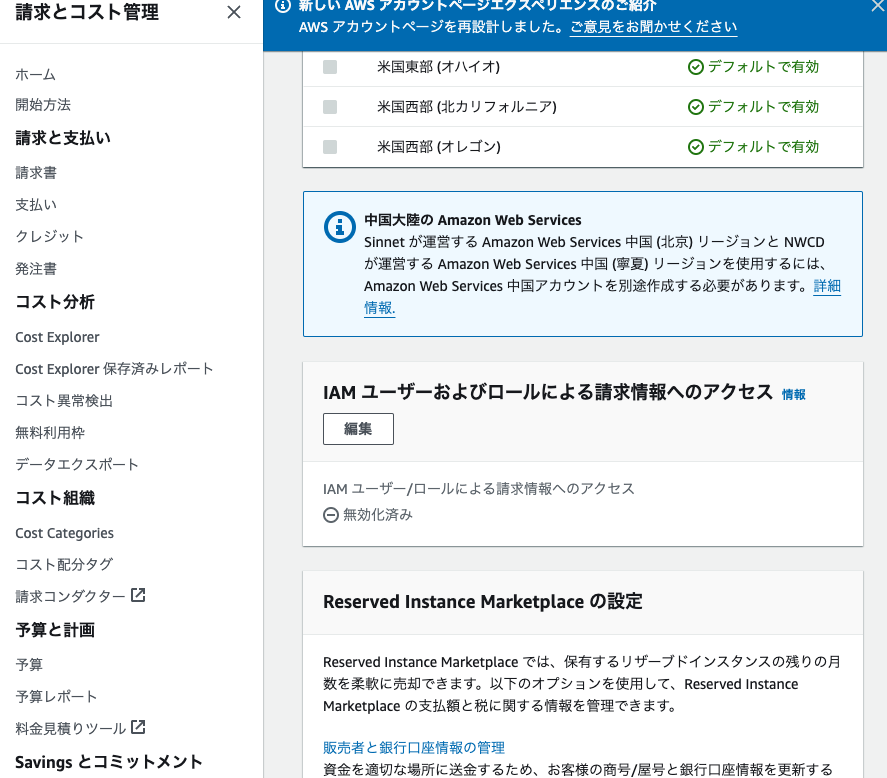Open Cost Explorer from sidebar

click(x=57, y=337)
